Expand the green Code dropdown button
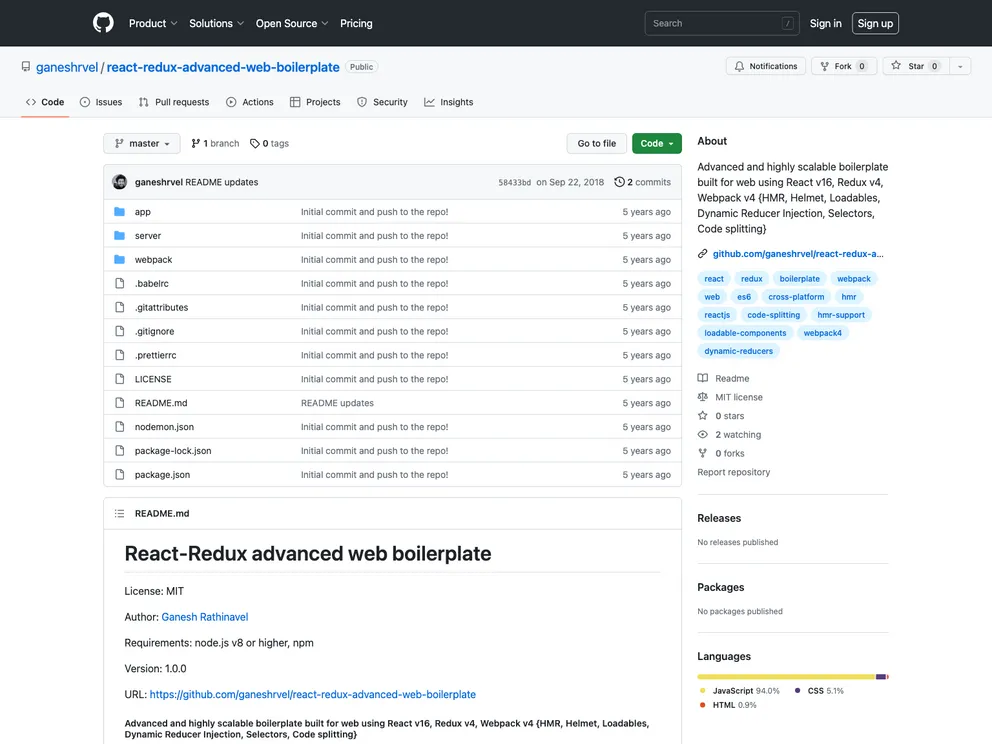The image size is (992, 744). tap(656, 144)
